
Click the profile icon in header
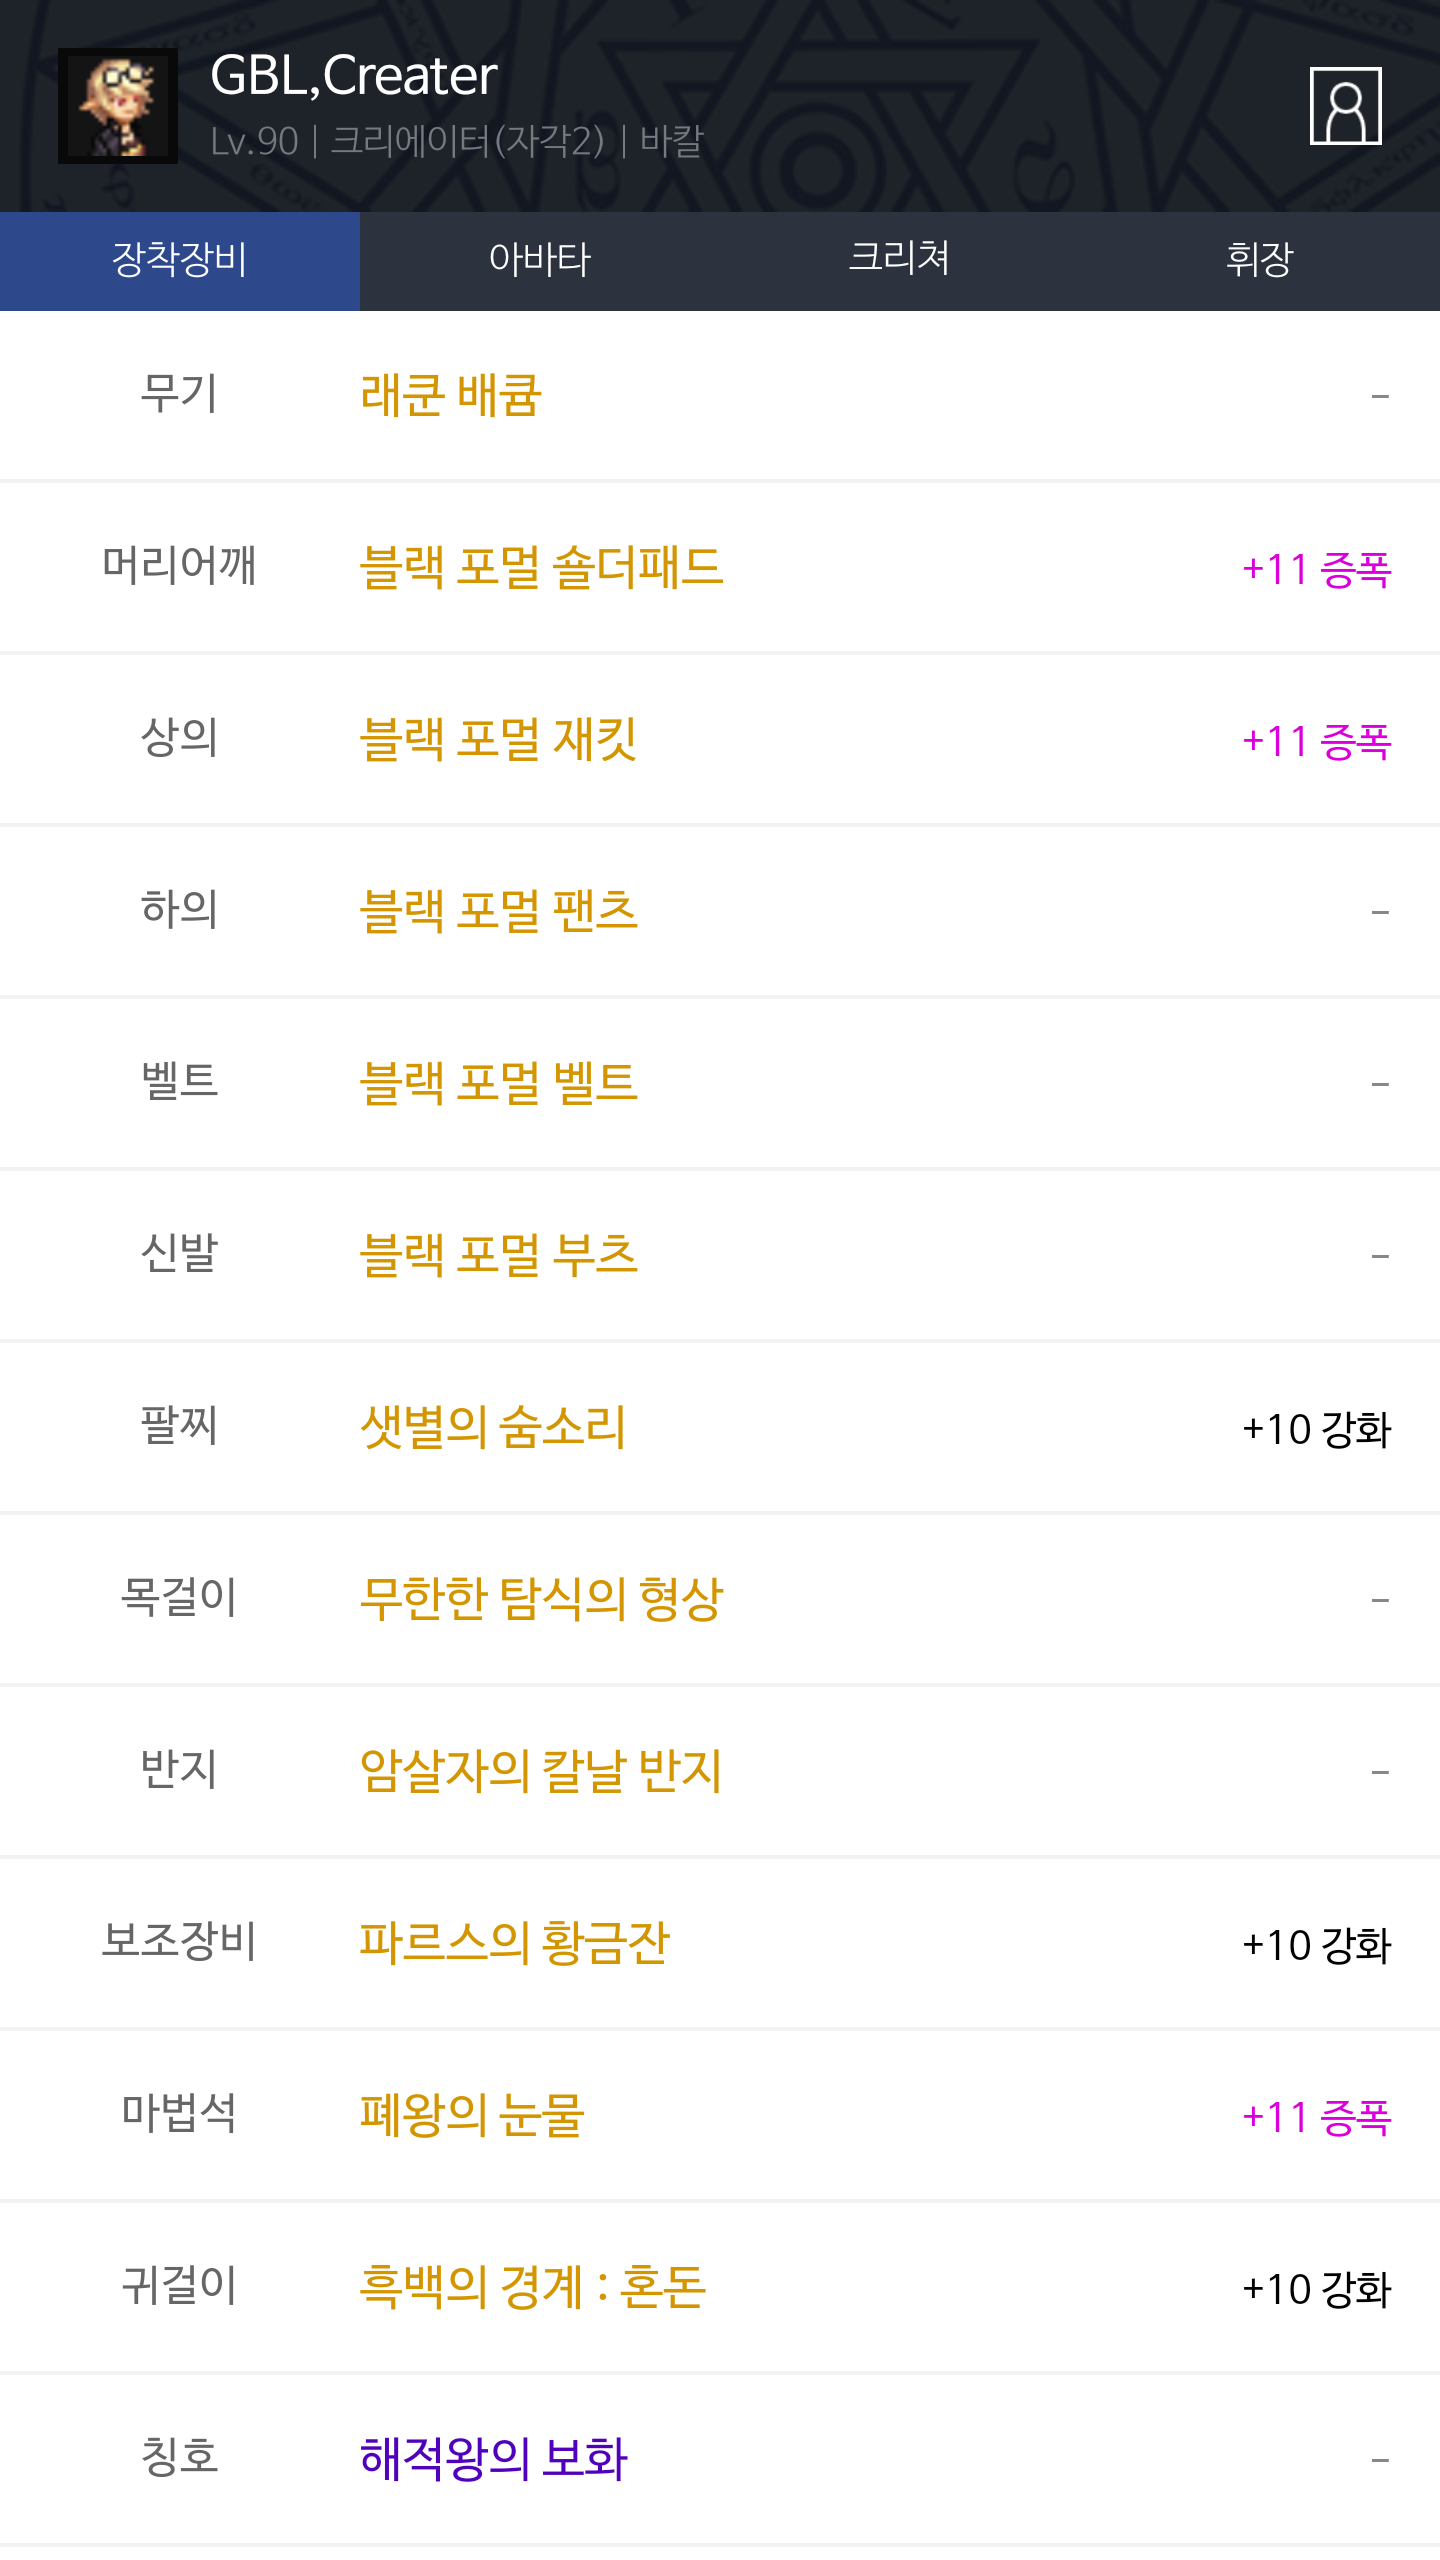pyautogui.click(x=1345, y=106)
